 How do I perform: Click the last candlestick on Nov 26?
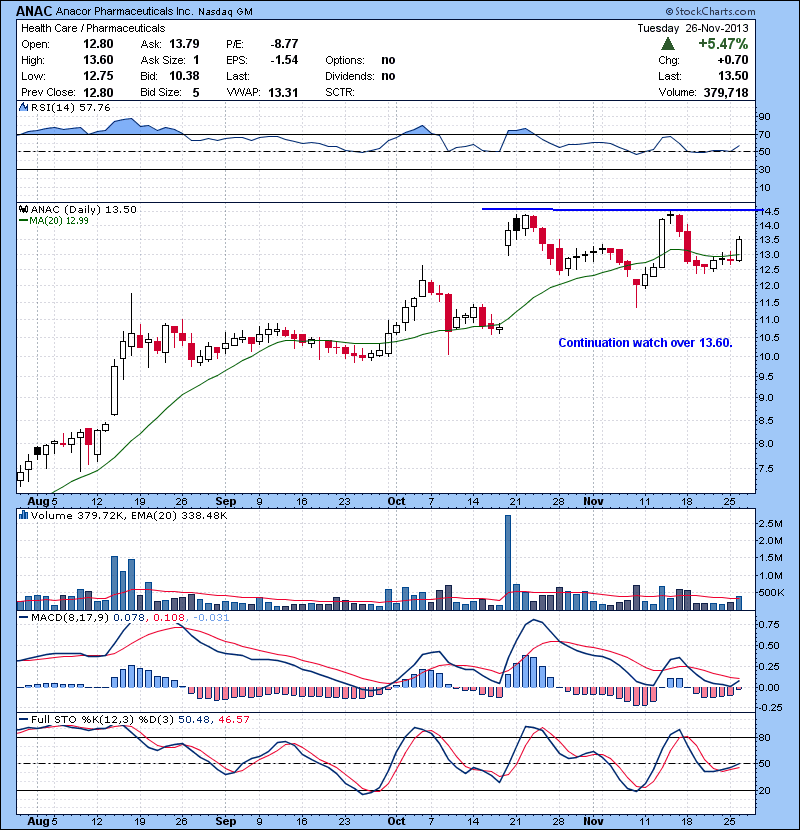[x=739, y=249]
